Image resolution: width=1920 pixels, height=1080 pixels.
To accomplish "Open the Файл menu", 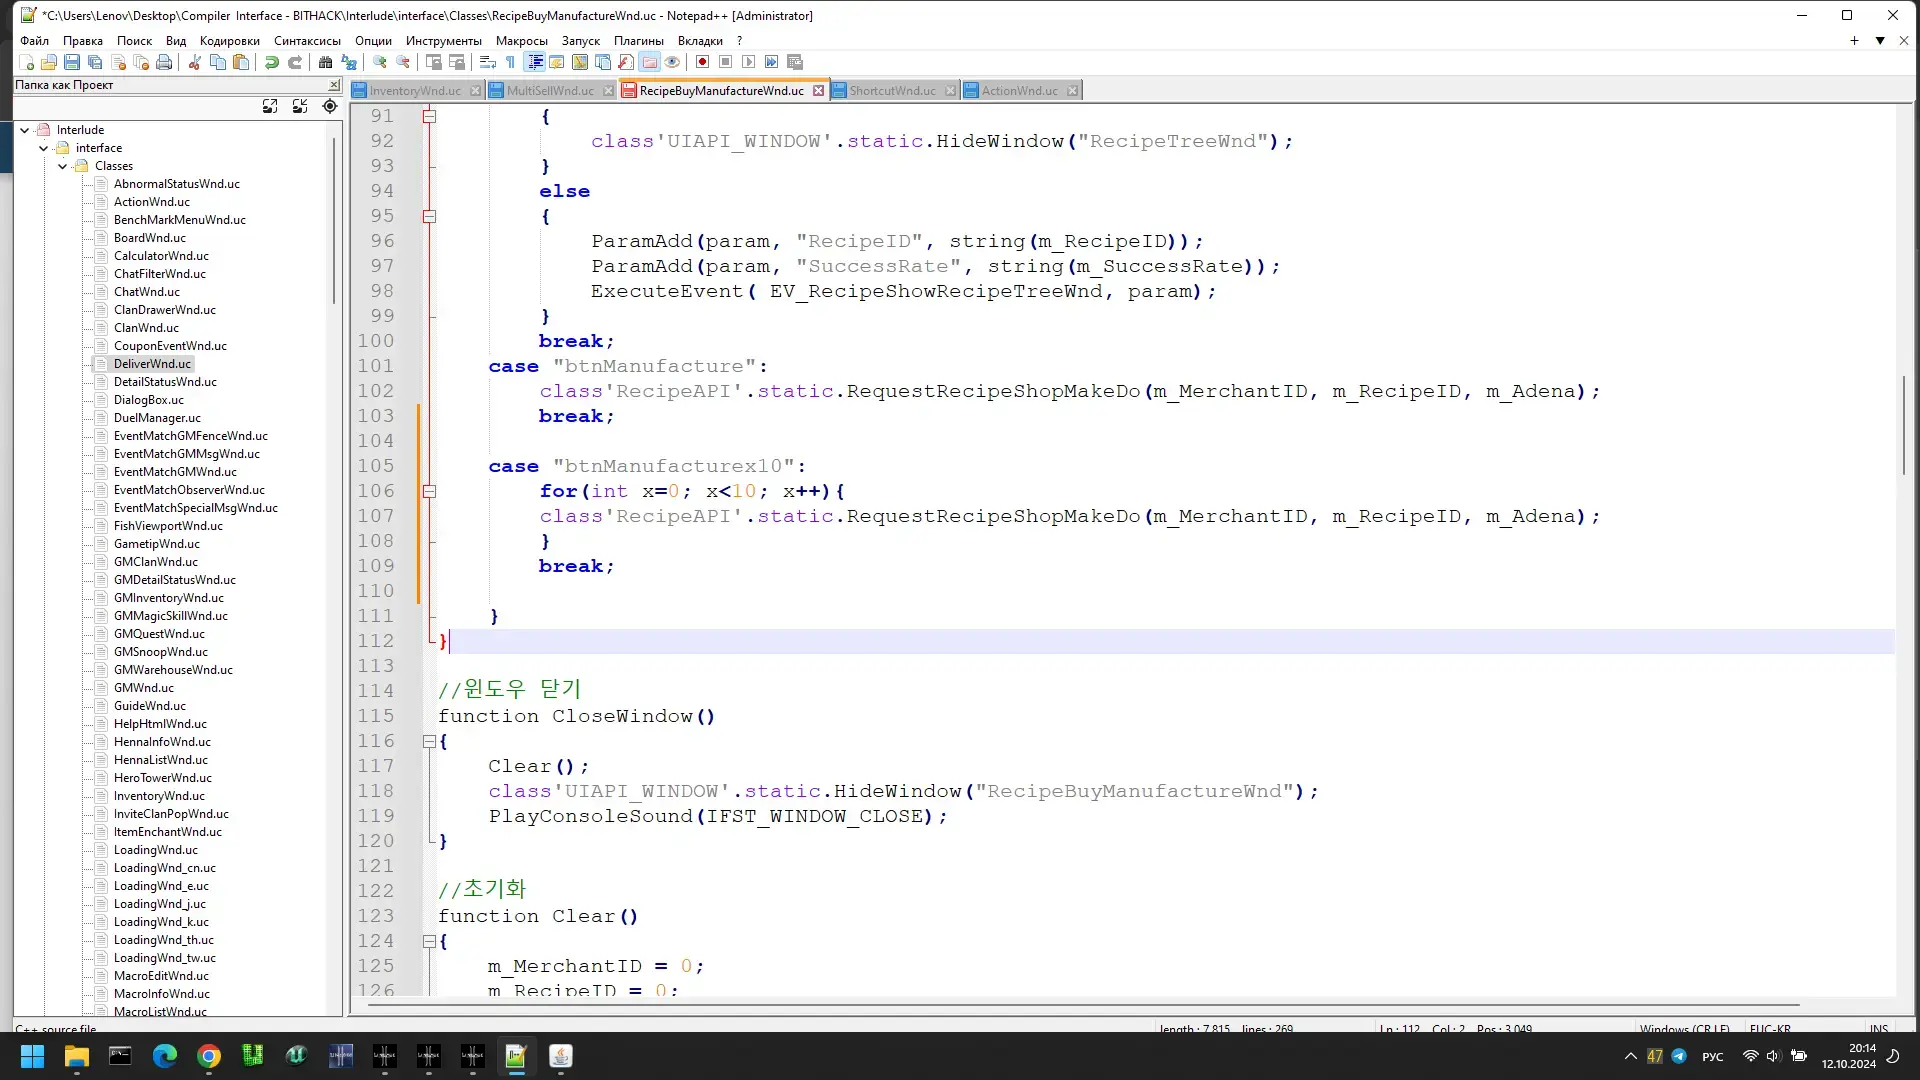I will tap(34, 41).
